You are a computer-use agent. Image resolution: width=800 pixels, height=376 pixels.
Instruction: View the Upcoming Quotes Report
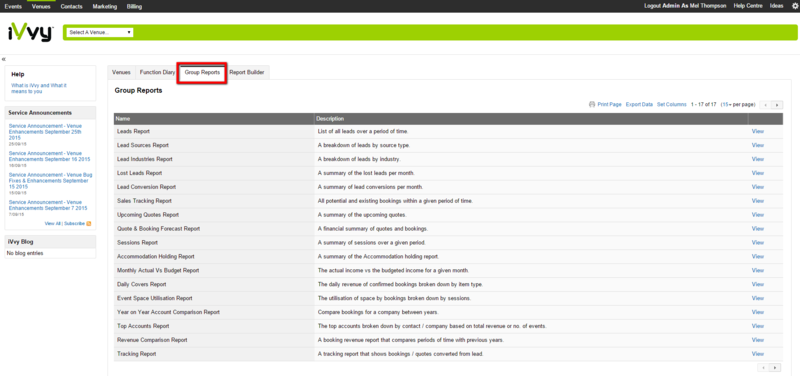(758, 215)
